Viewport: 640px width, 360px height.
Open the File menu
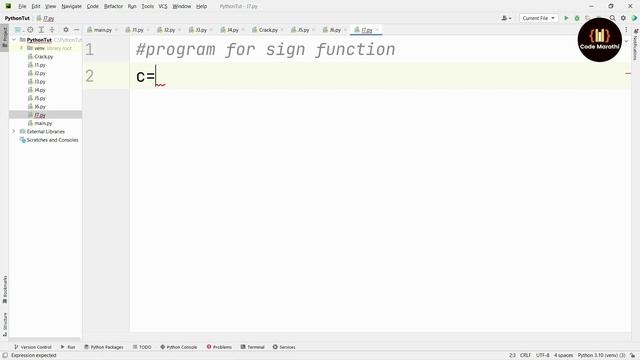22,6
